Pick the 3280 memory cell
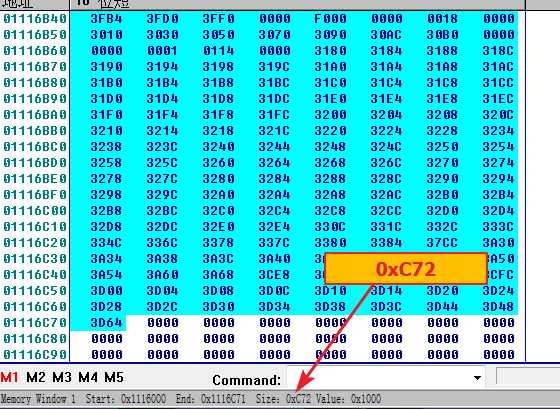Viewport: 560px width, 409px height. tap(219, 179)
